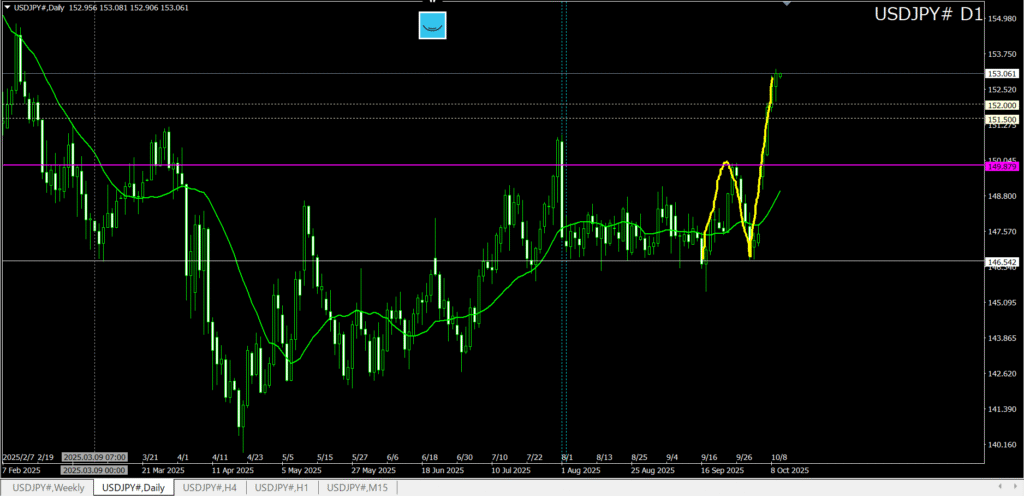This screenshot has height=496, width=1024.
Task: Open the USDJPY#,M15 chart tab
Action: 358,487
